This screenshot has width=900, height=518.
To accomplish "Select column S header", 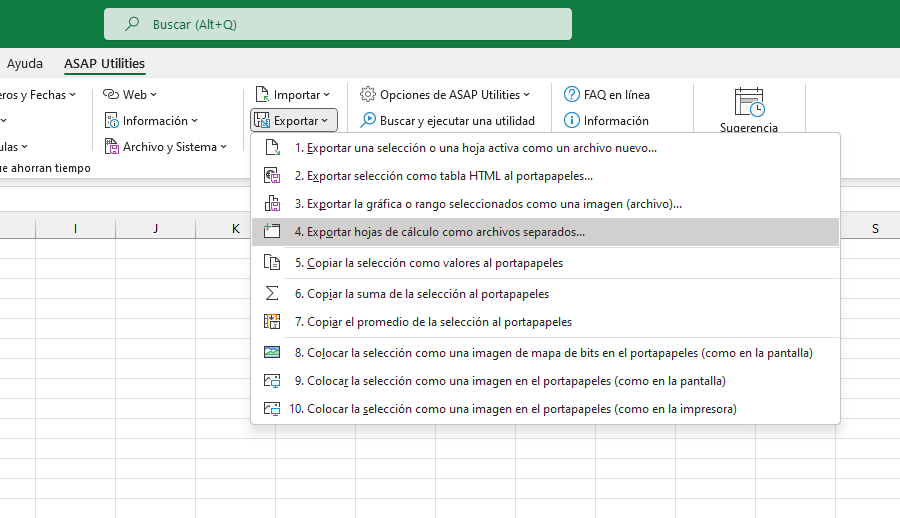I will (875, 229).
